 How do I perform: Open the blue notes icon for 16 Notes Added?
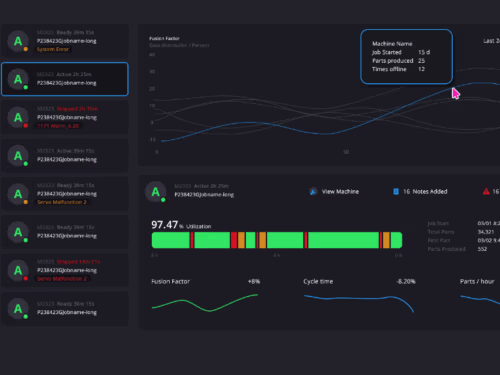pos(396,192)
